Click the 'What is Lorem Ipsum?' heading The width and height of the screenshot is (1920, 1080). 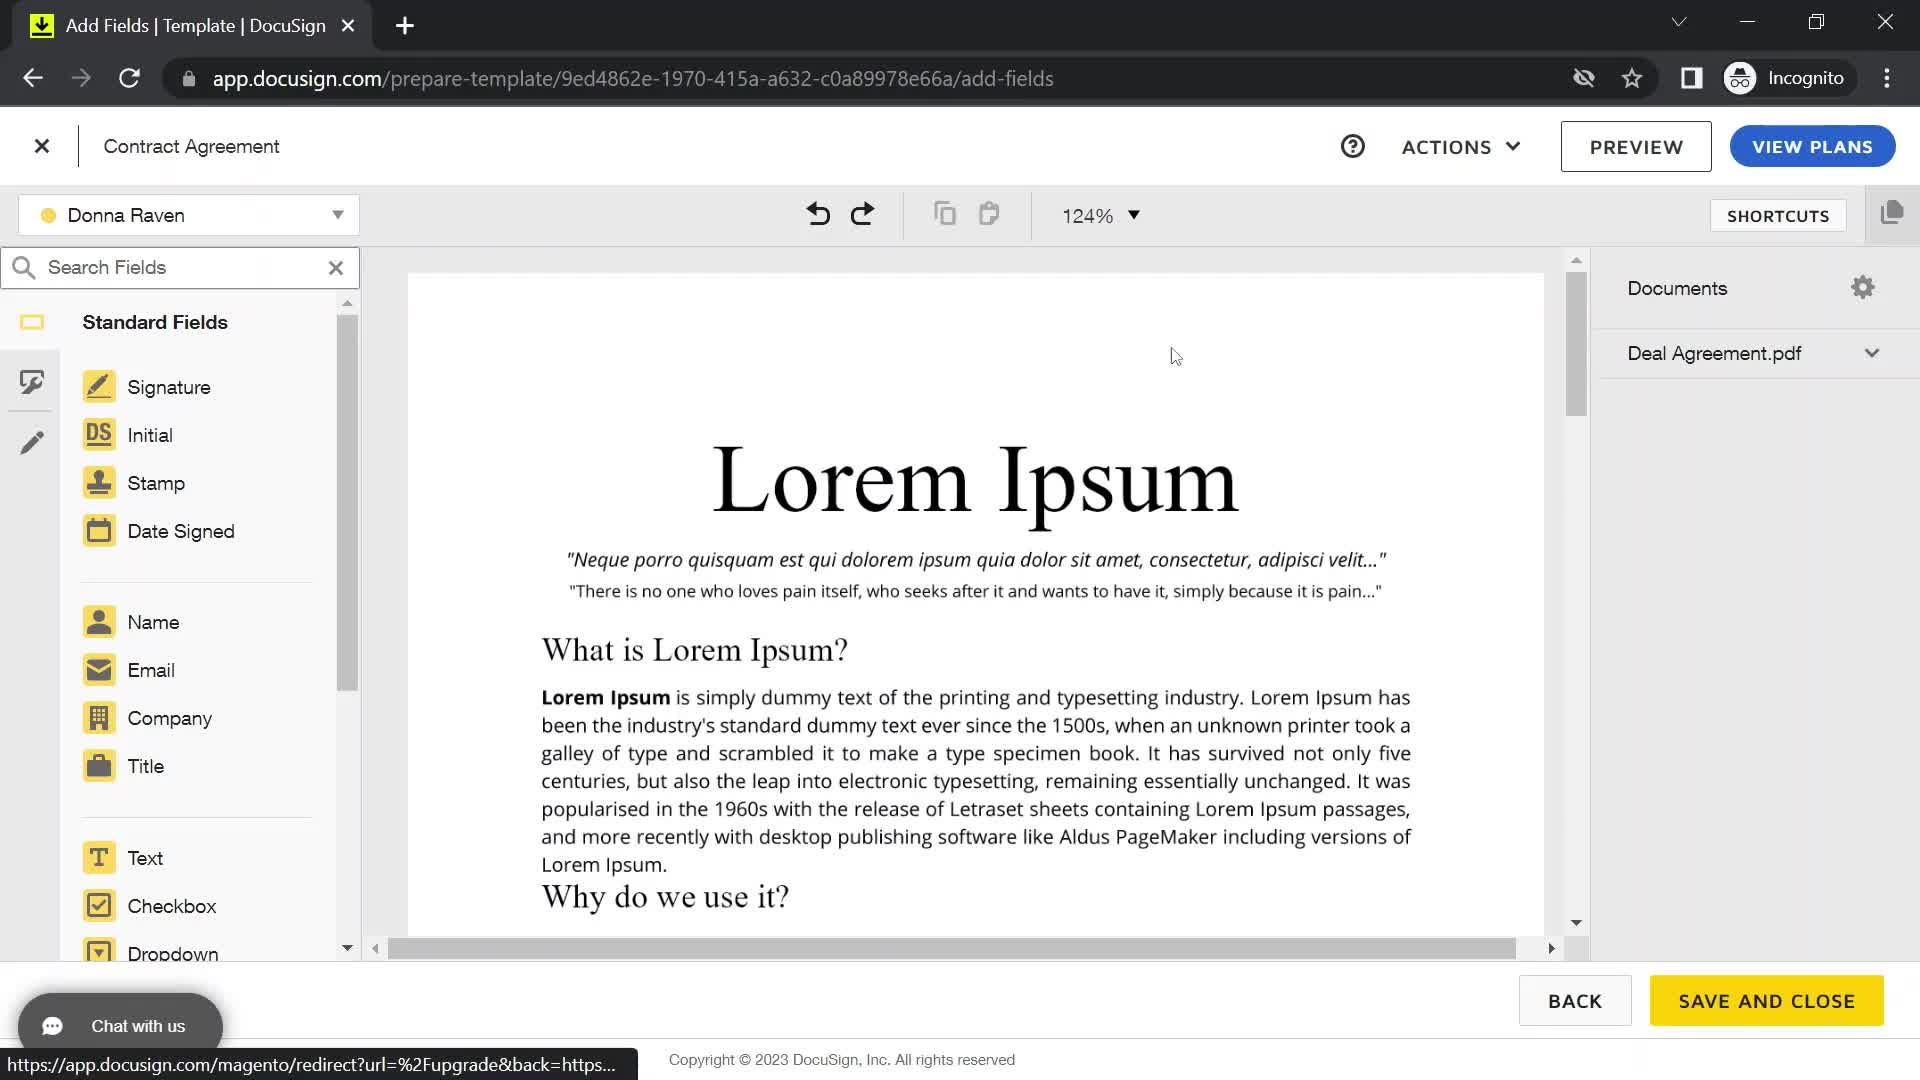694,651
